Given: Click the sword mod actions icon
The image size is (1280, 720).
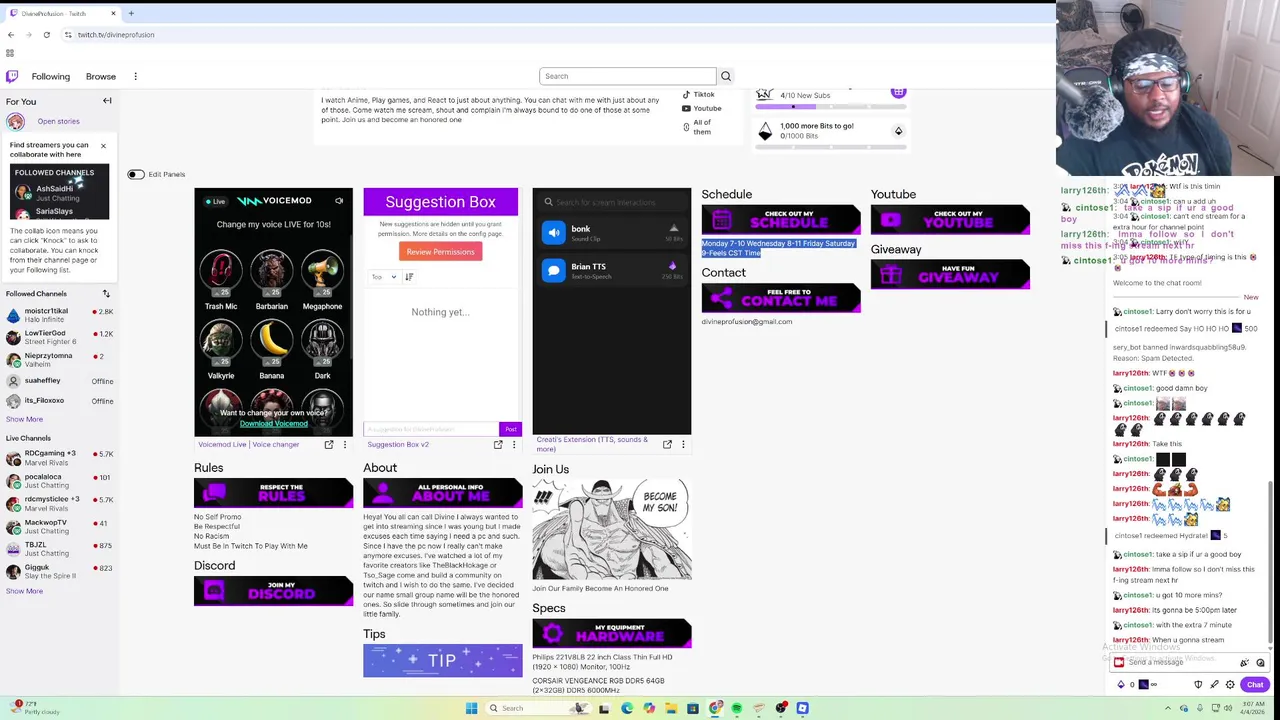Looking at the screenshot, I should [1214, 685].
